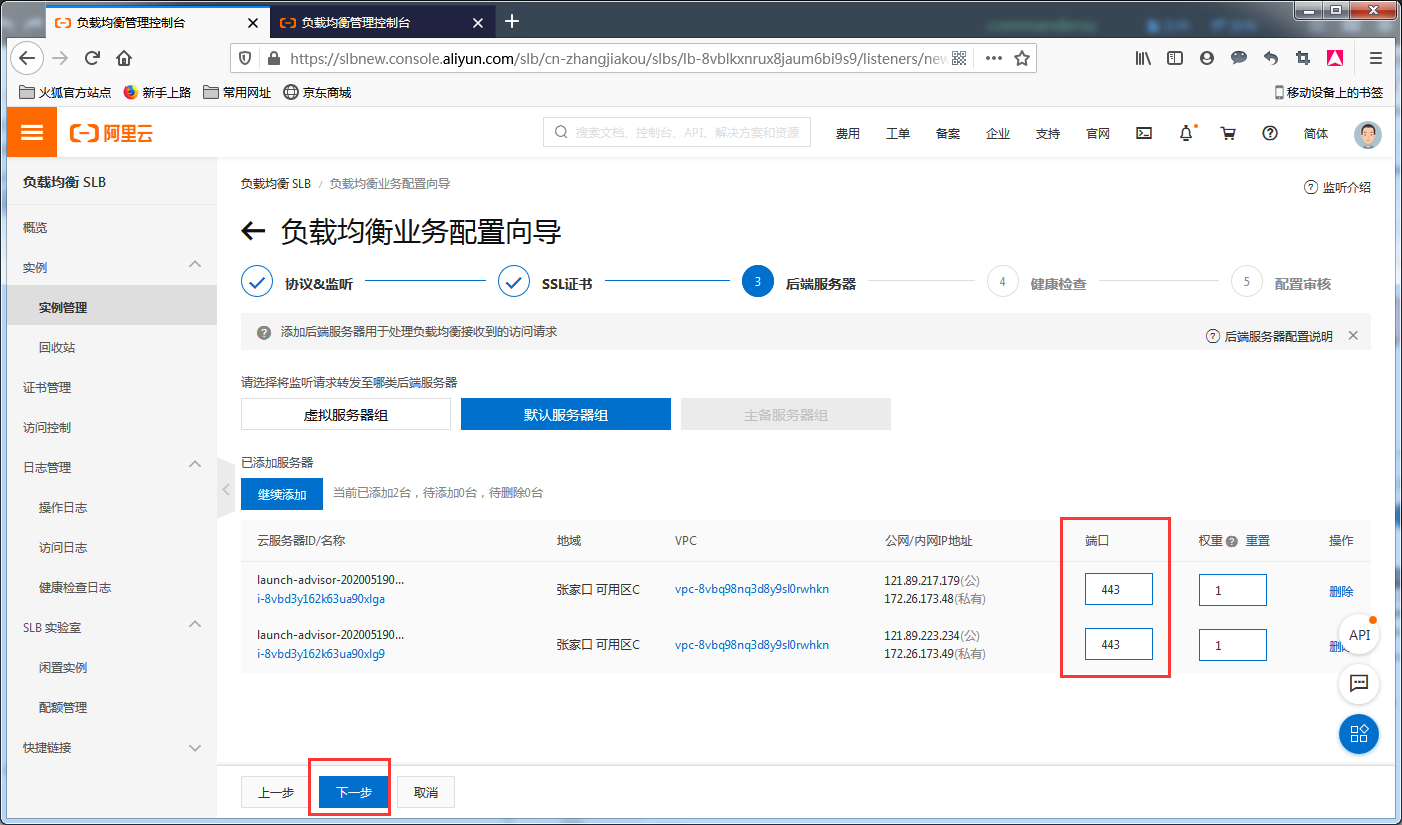
Task: Click the first server's port field
Action: pyautogui.click(x=1118, y=590)
